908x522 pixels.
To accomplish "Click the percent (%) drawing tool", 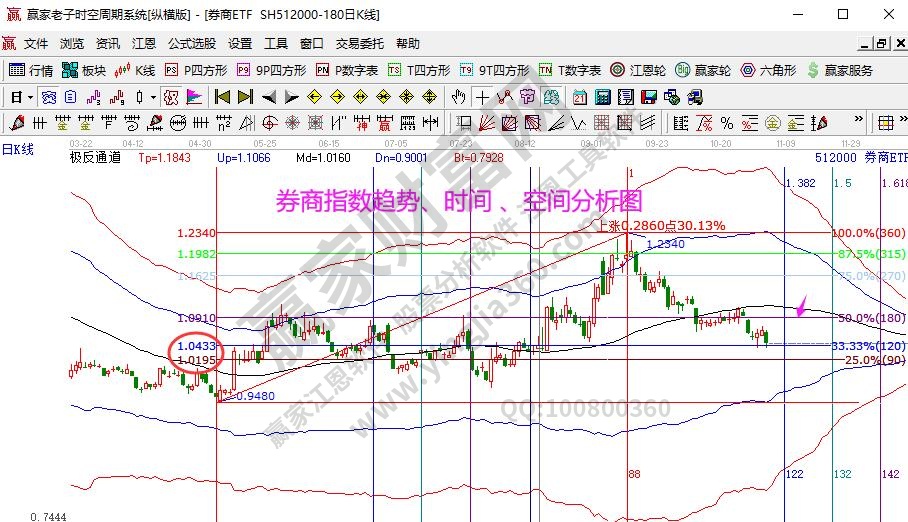I will coord(727,123).
